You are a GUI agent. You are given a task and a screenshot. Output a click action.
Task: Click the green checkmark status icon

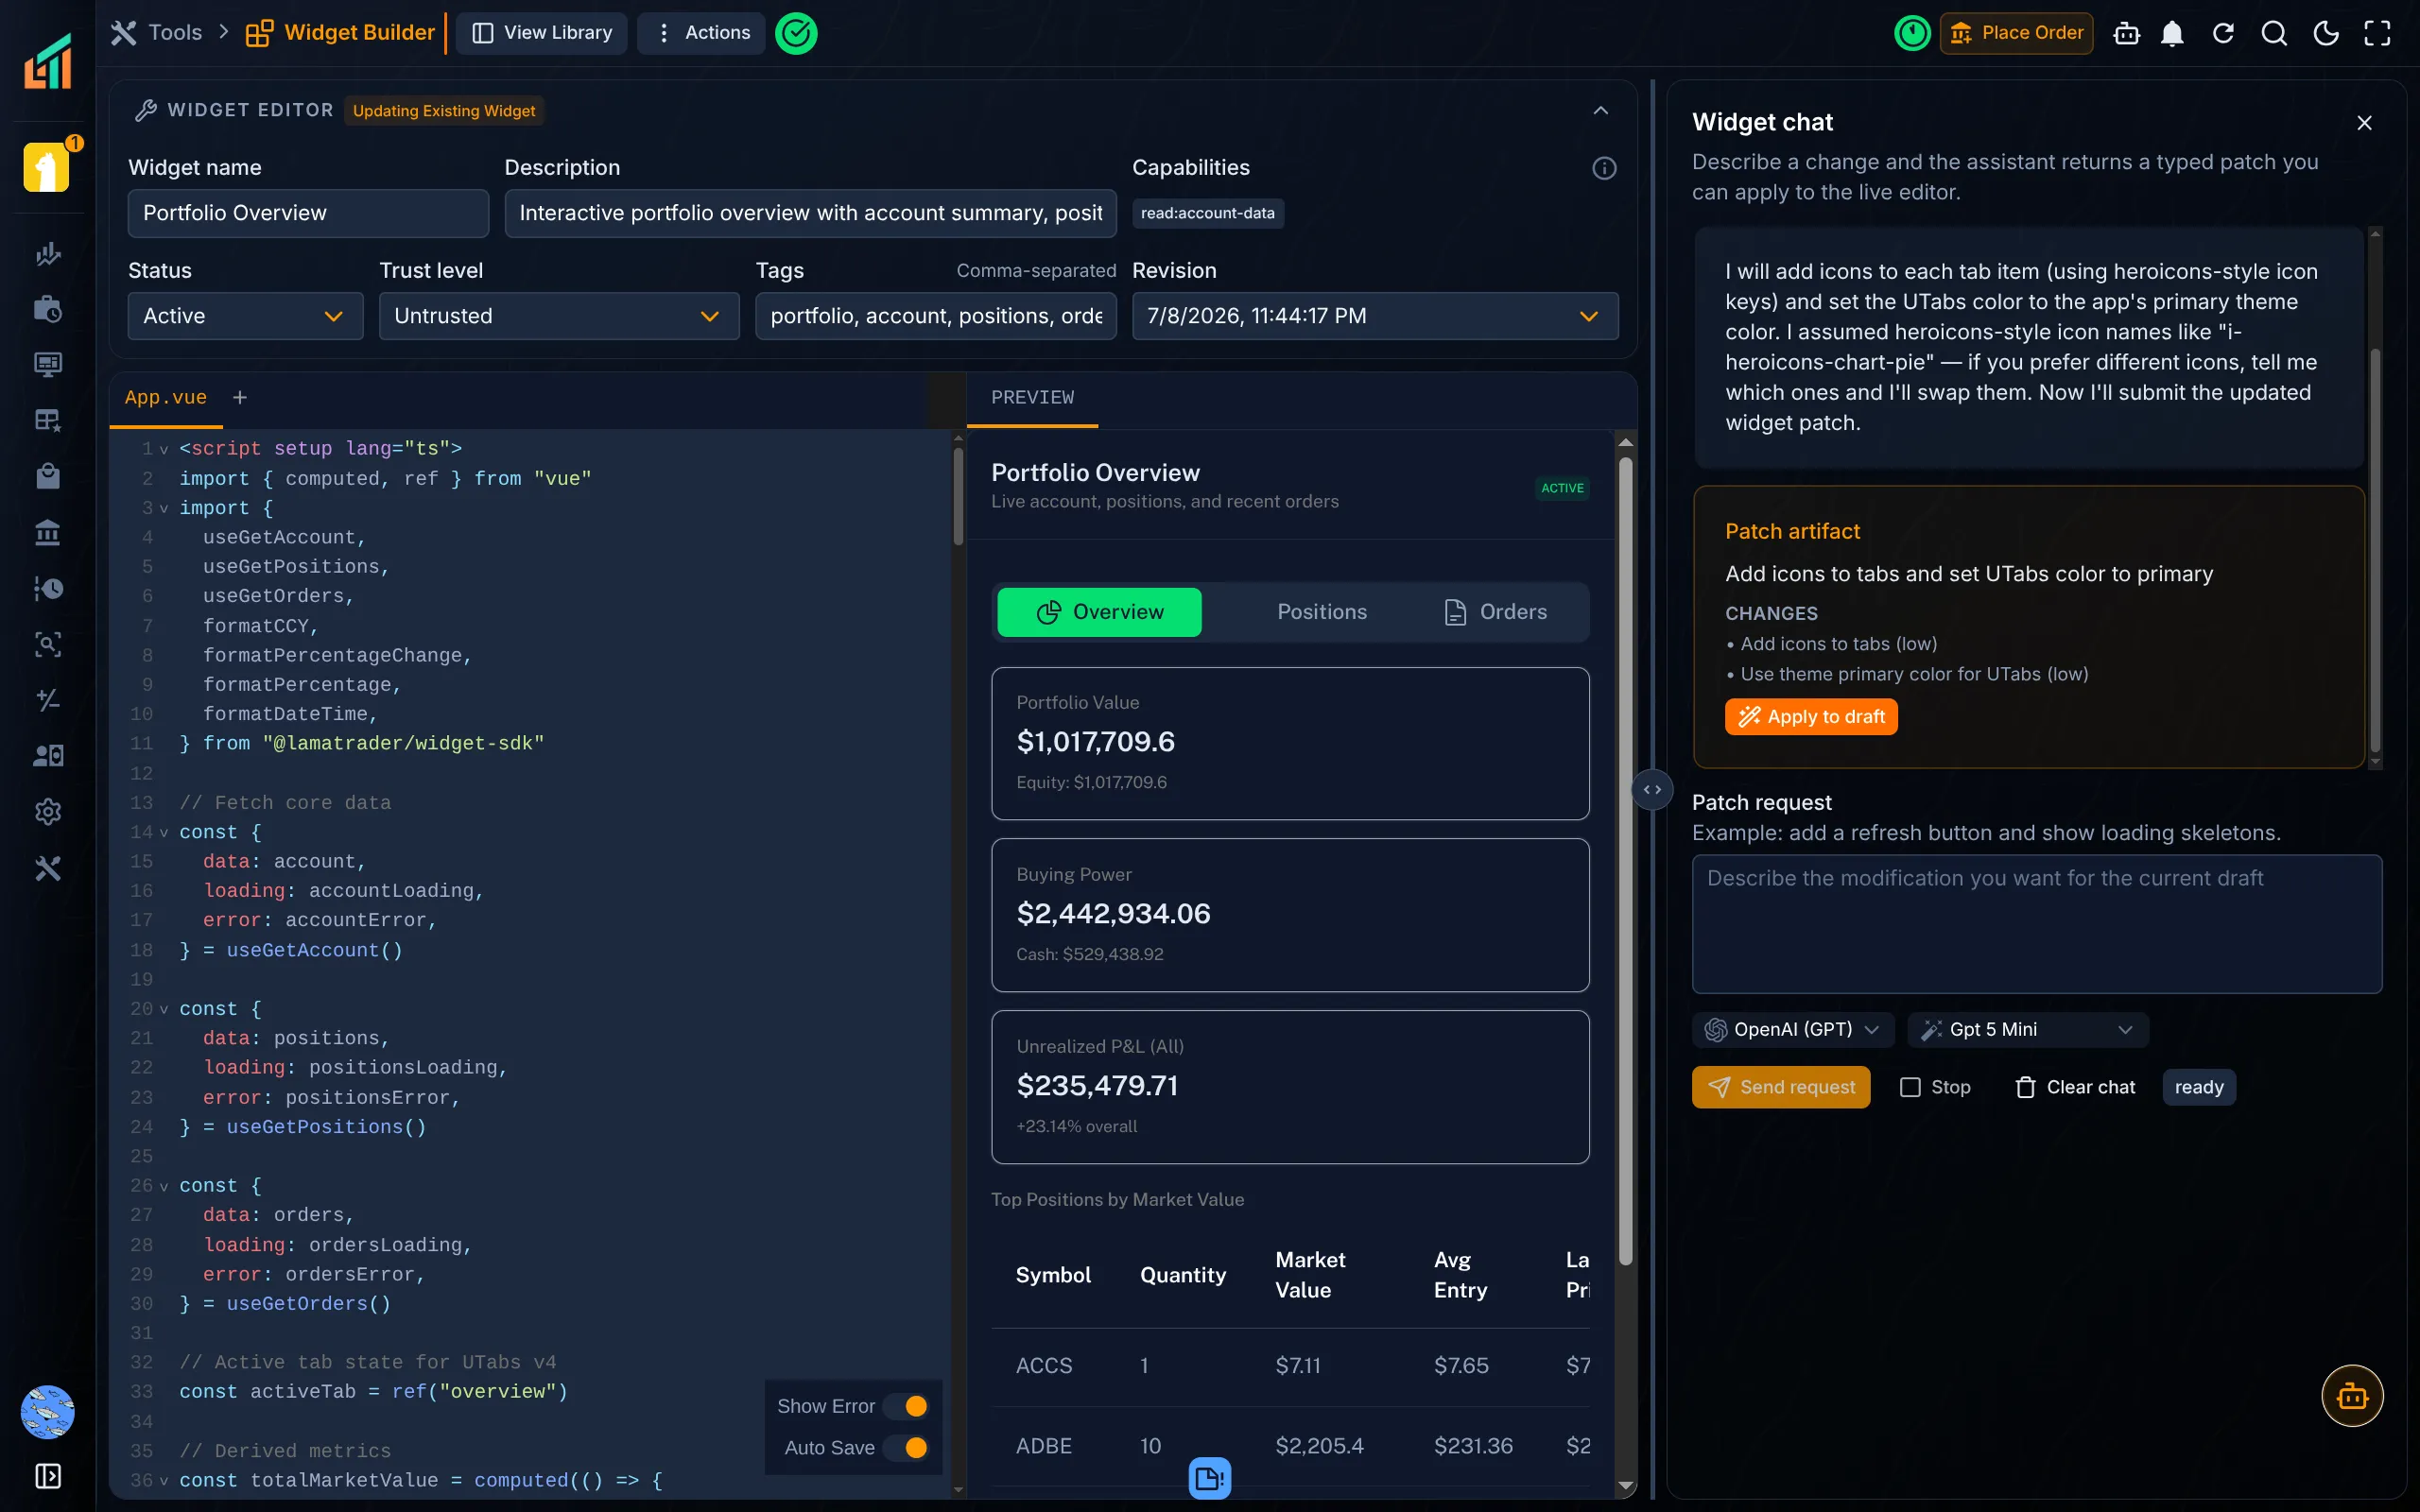[x=796, y=33]
